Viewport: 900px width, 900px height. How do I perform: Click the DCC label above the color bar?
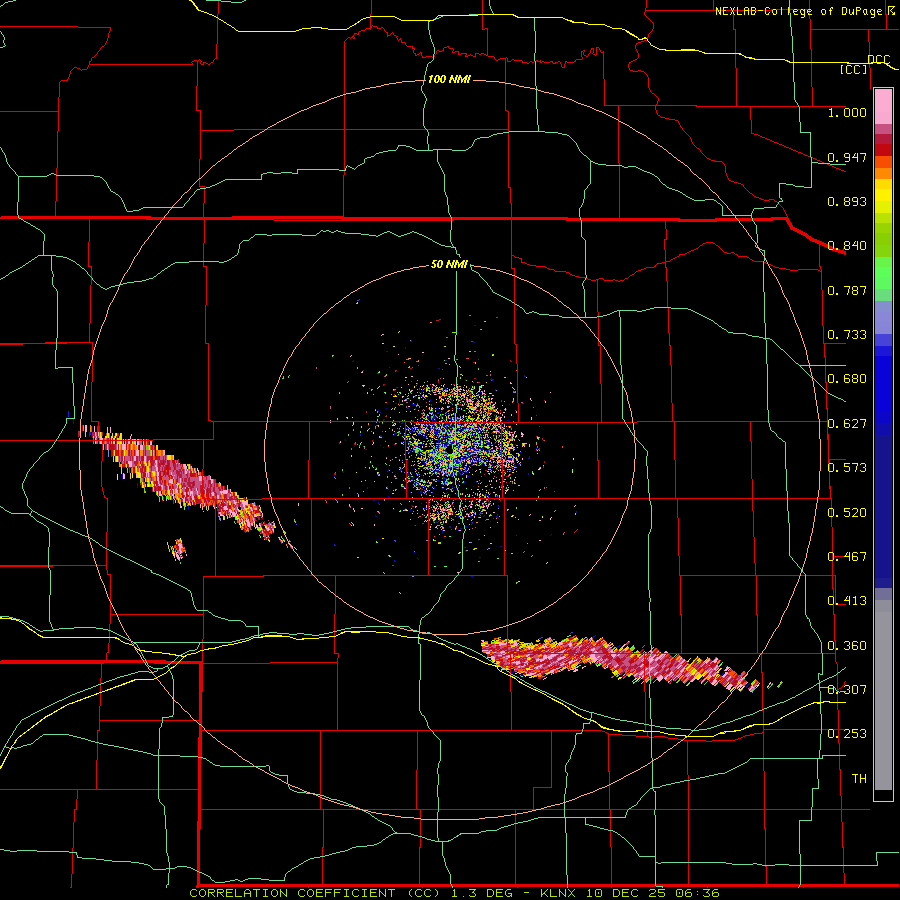click(x=878, y=59)
